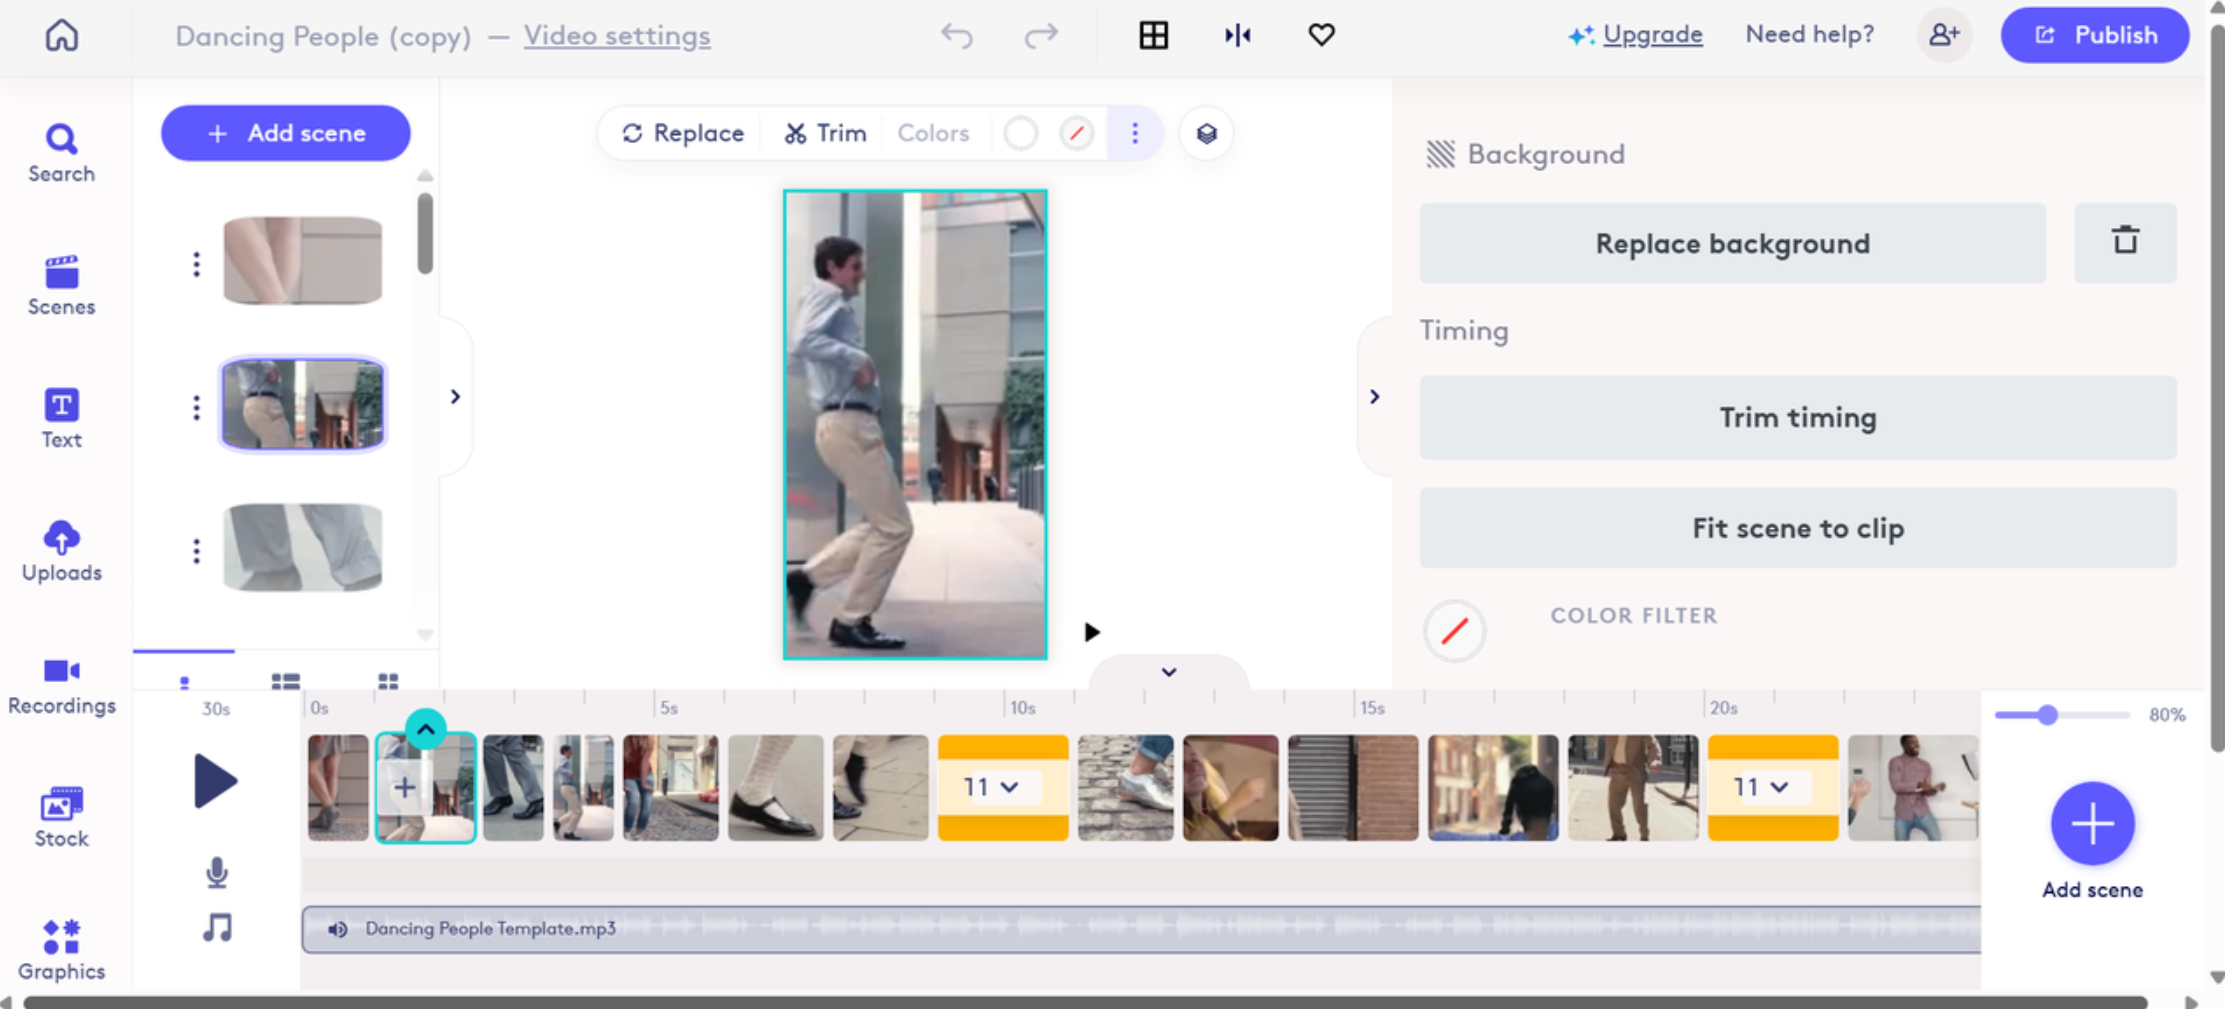This screenshot has height=1009, width=2225.
Task: Toggle the favorite heart in the top bar
Action: 1321,34
